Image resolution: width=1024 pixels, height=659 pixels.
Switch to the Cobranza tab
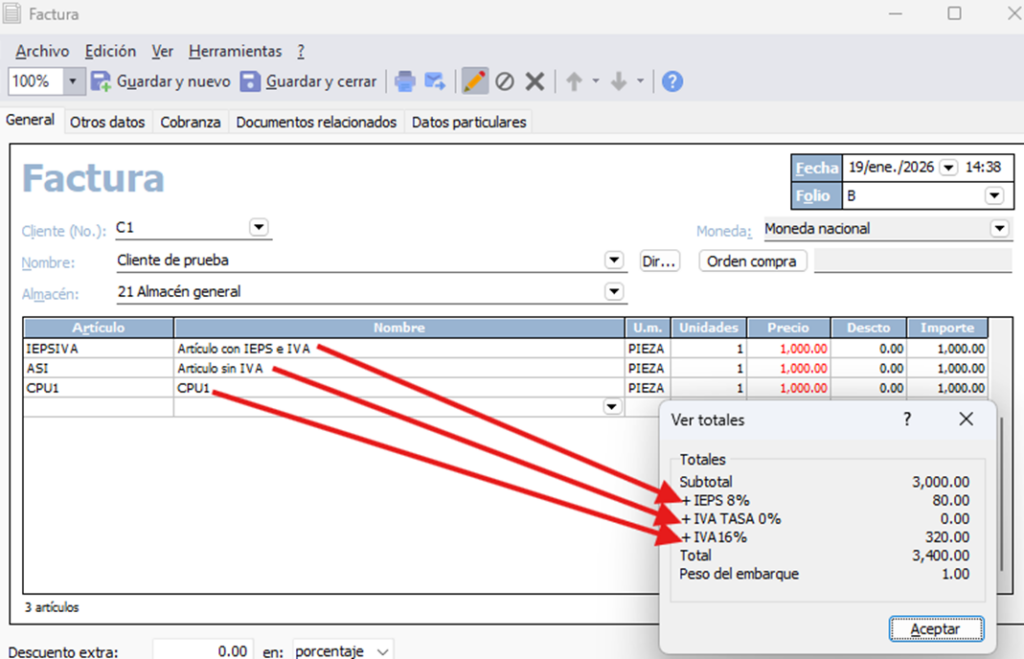190,122
